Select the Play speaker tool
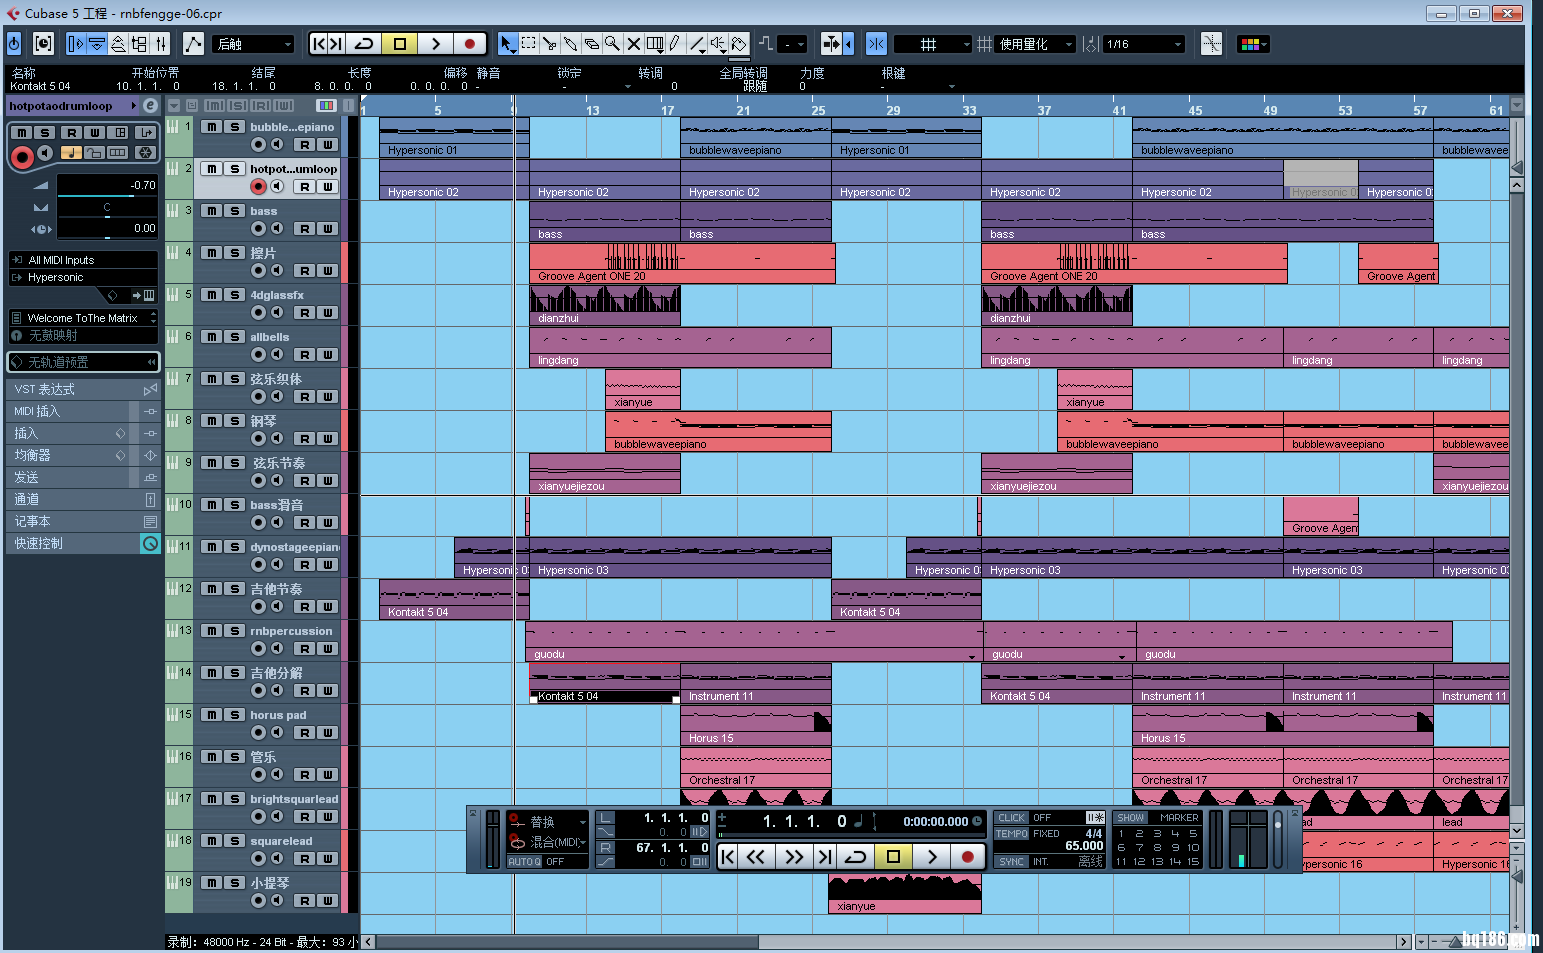The width and height of the screenshot is (1543, 953). point(718,44)
